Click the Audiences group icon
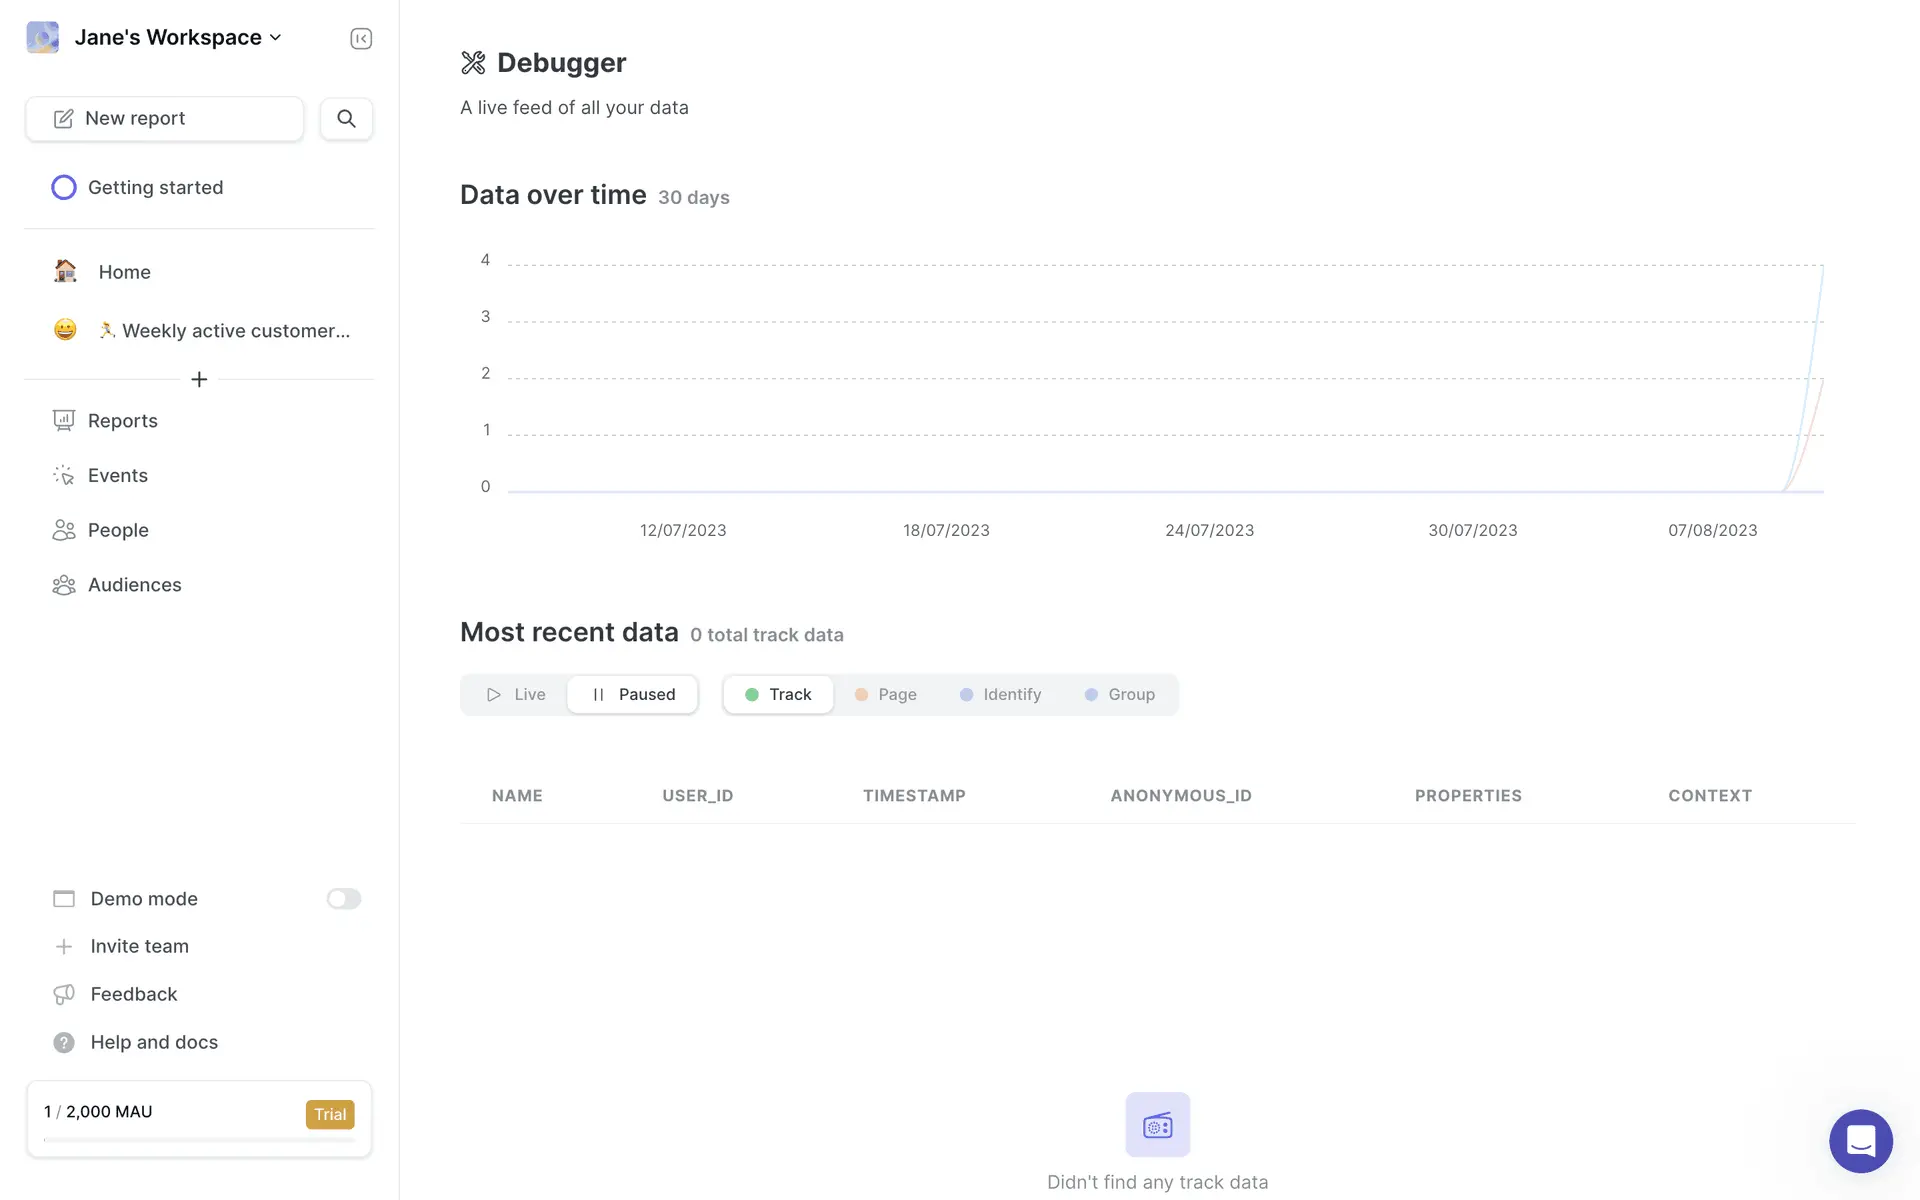The width and height of the screenshot is (1920, 1200). (64, 585)
